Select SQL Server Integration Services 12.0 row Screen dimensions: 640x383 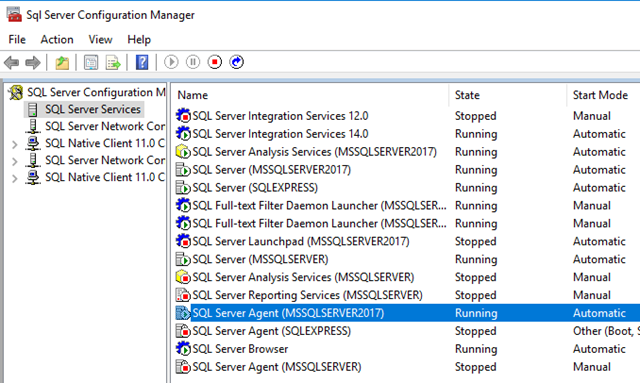point(280,116)
